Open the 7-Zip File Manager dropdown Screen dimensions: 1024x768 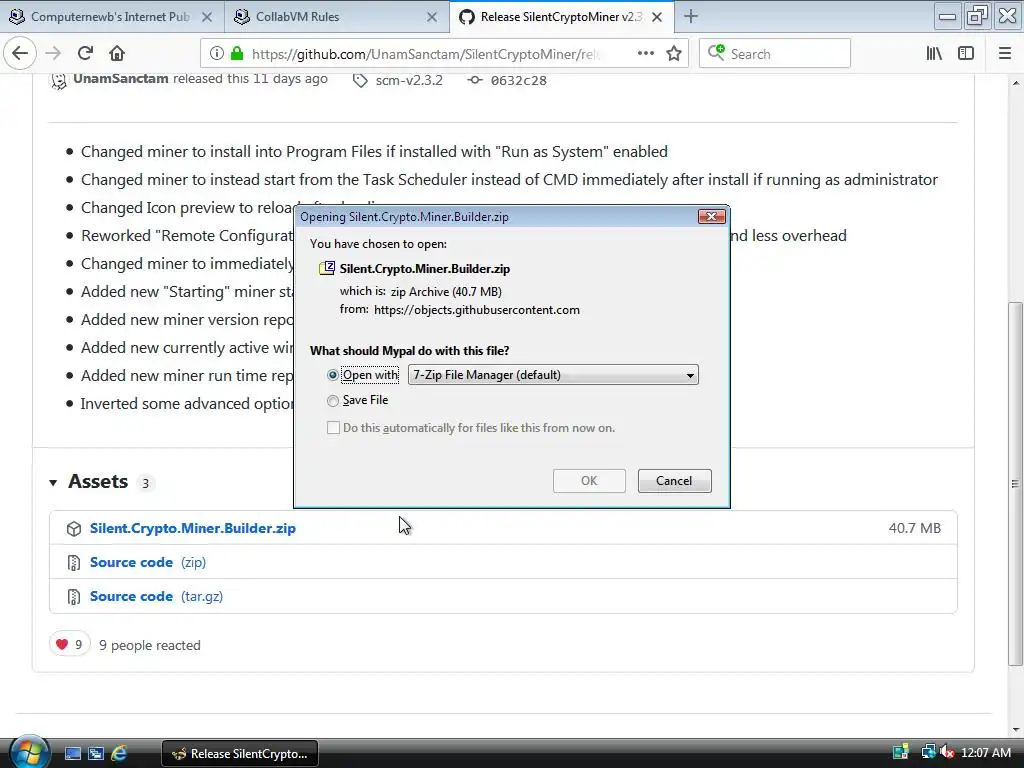pyautogui.click(x=553, y=375)
